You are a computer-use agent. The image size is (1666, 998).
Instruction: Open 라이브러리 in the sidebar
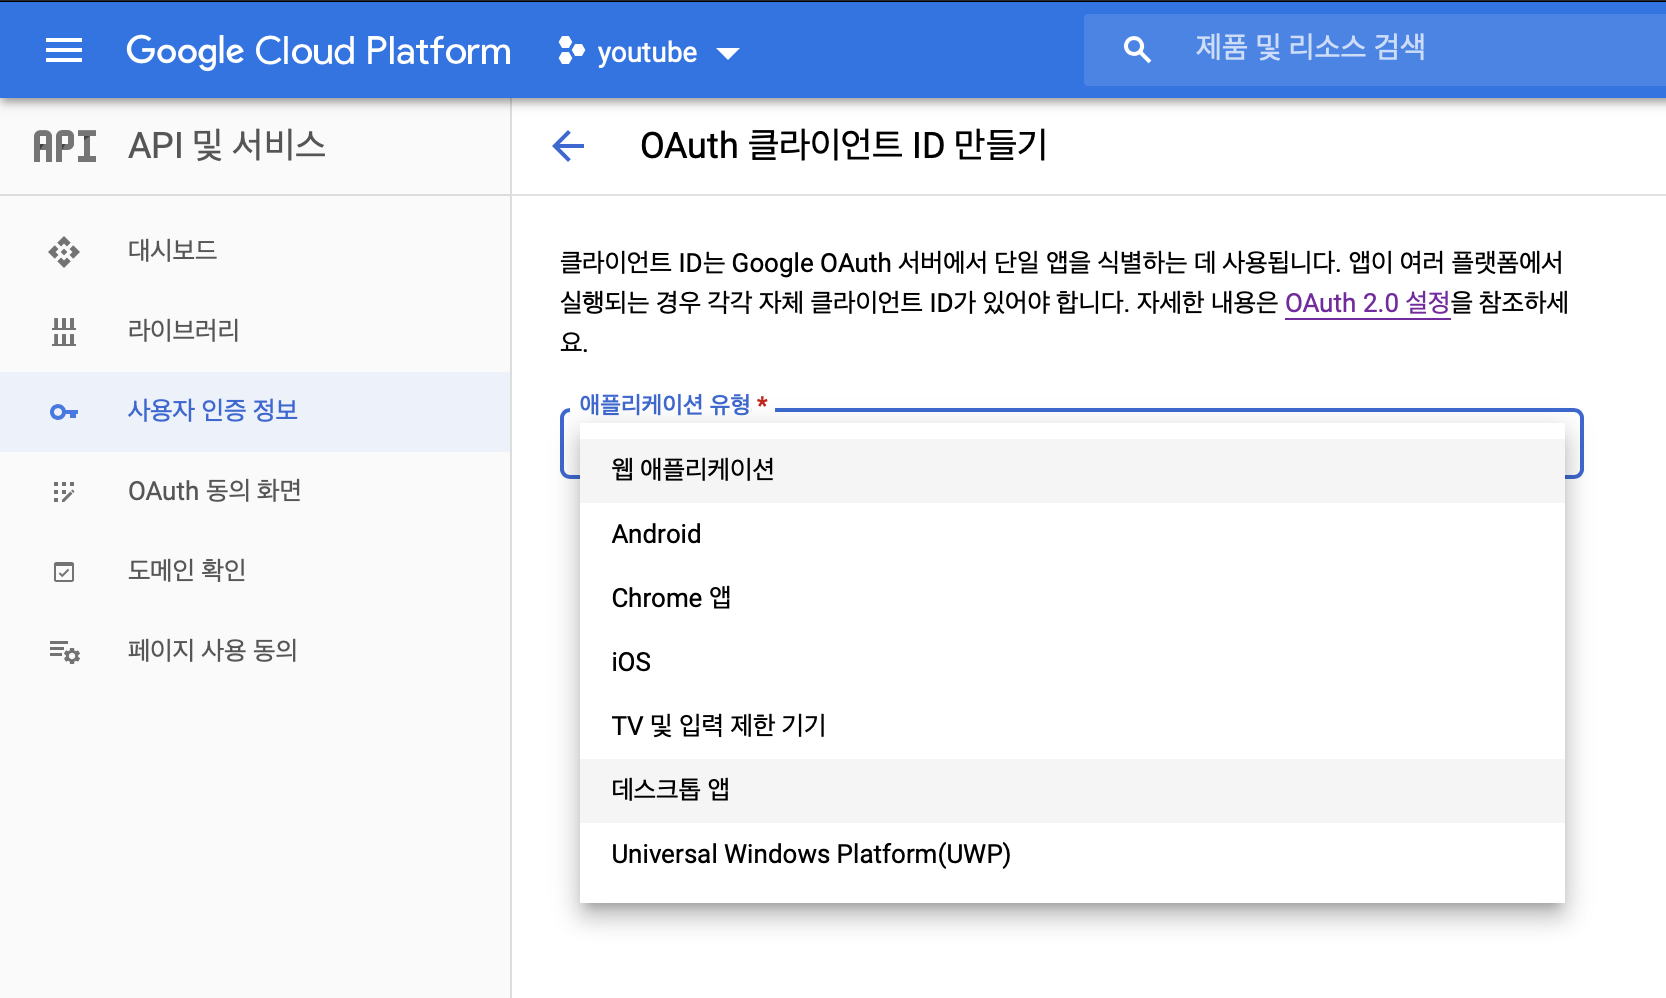(x=255, y=331)
